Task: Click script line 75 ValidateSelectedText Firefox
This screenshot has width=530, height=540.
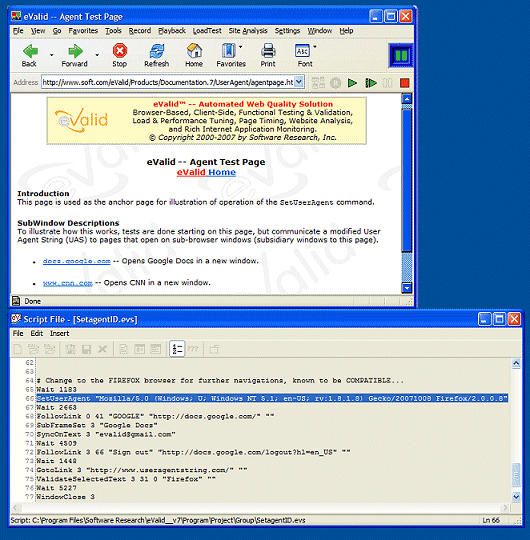Action: tap(126, 479)
